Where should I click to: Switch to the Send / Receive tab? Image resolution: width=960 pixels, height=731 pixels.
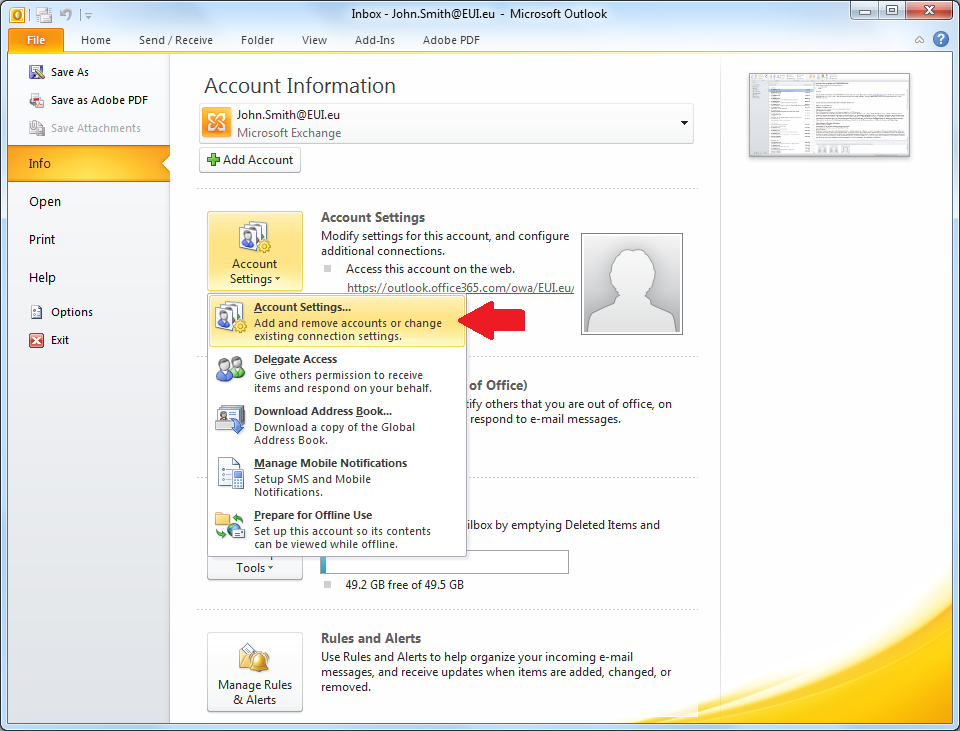tap(175, 40)
